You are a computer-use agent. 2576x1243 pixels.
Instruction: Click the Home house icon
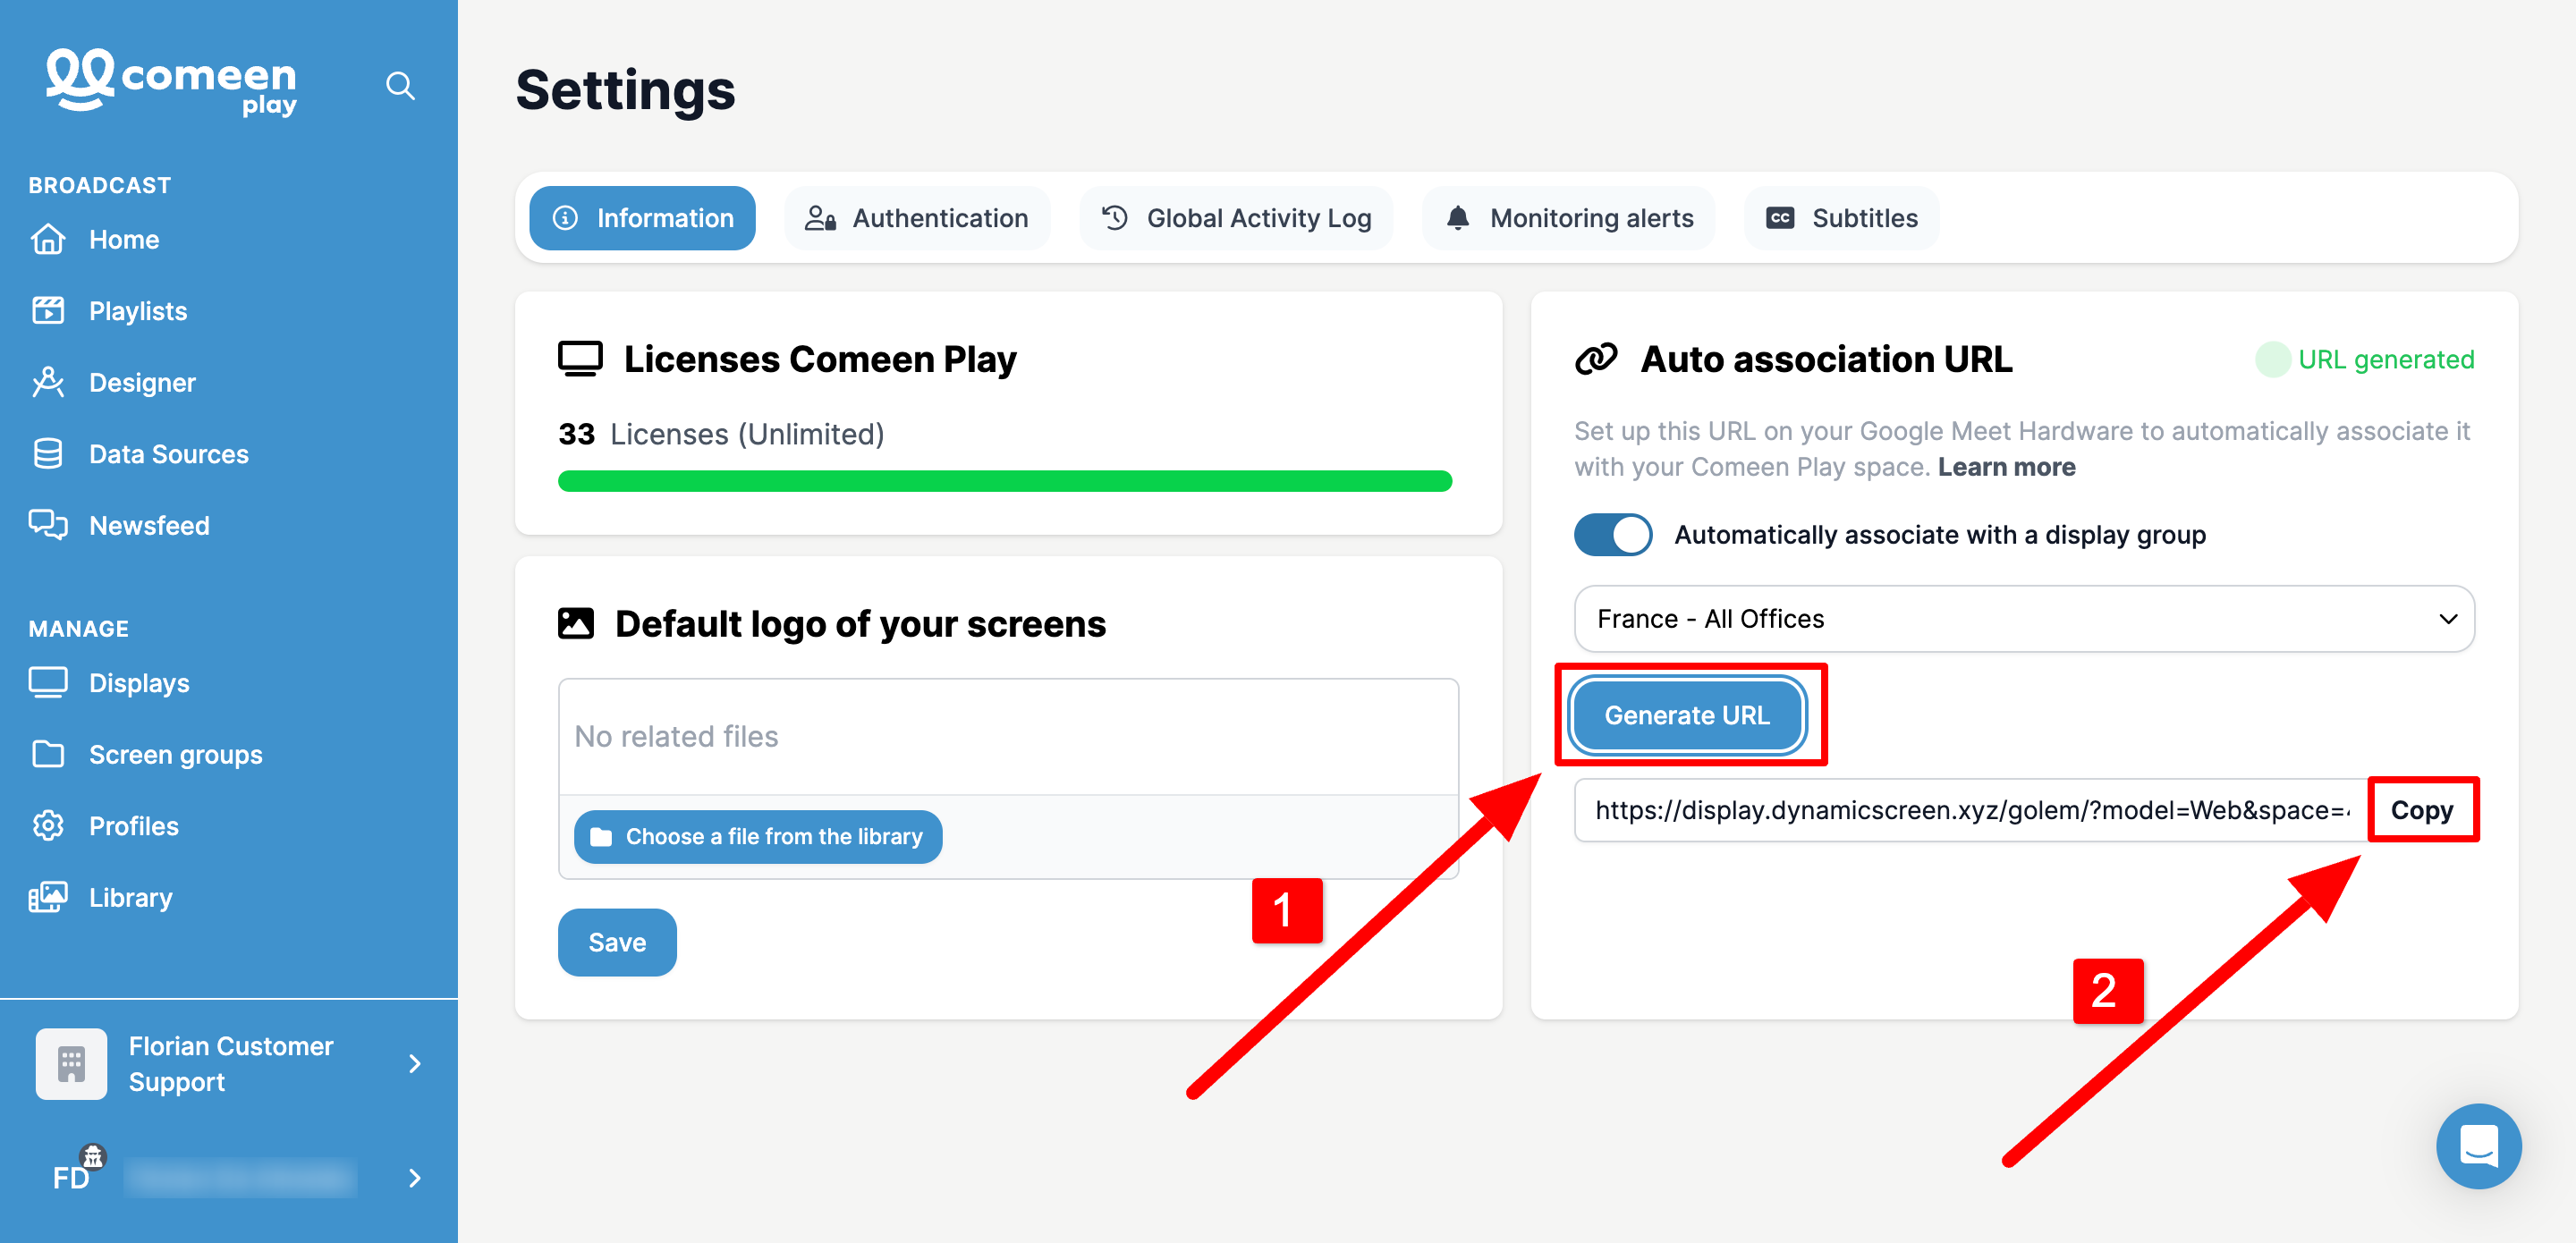click(x=48, y=240)
